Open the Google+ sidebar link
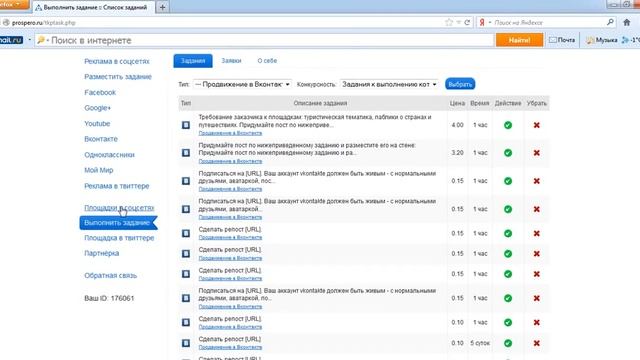This screenshot has height=360, width=640. [98, 108]
